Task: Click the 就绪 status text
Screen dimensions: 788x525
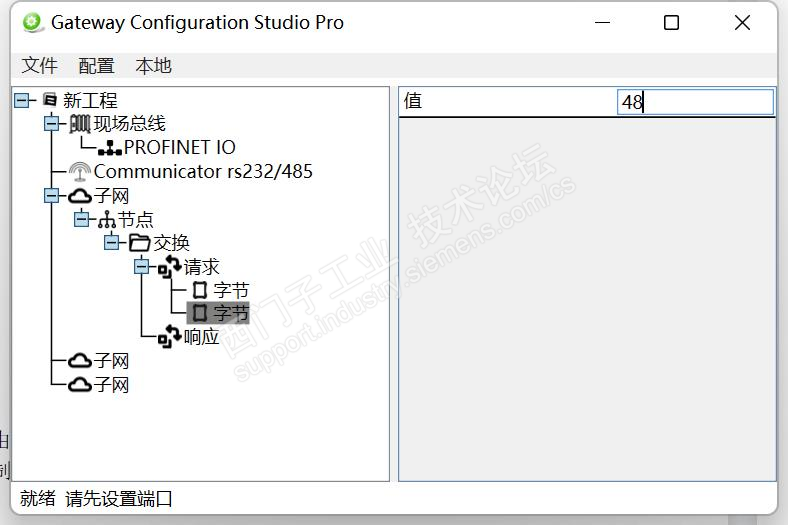Action: pos(38,498)
